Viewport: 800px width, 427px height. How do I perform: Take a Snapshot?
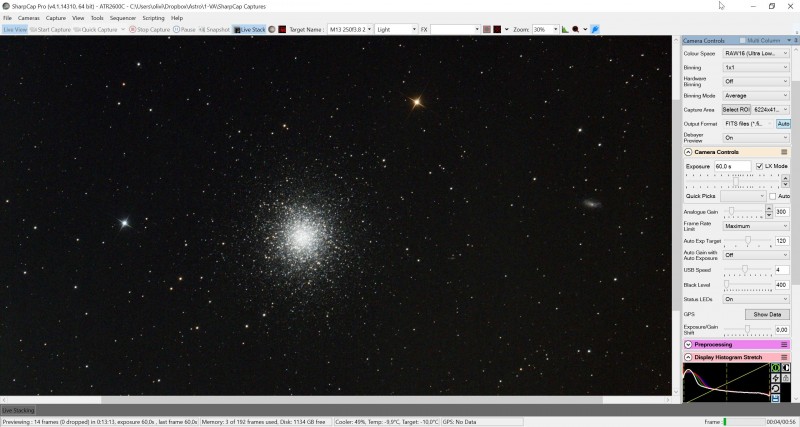pyautogui.click(x=214, y=30)
